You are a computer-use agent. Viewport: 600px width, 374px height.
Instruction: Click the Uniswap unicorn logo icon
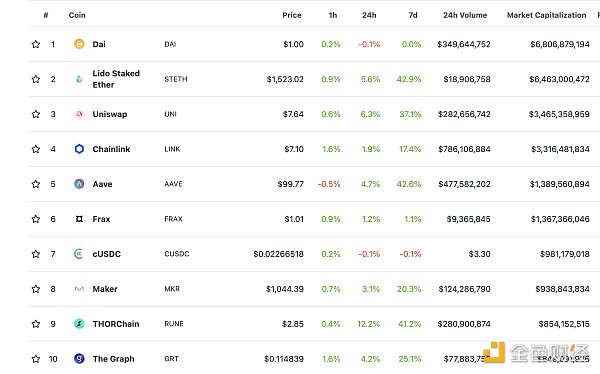coord(79,114)
